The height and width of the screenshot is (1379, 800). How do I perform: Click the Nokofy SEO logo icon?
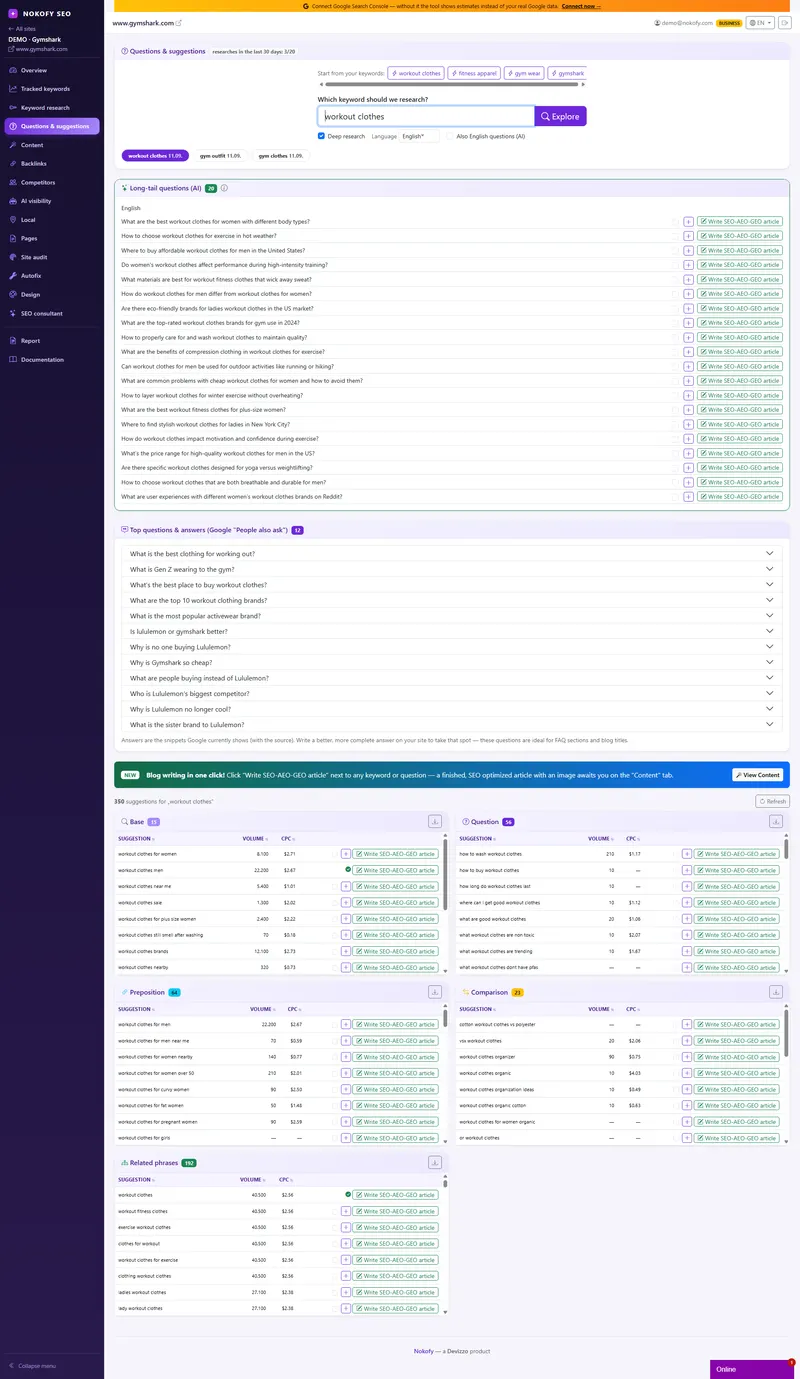pyautogui.click(x=13, y=13)
